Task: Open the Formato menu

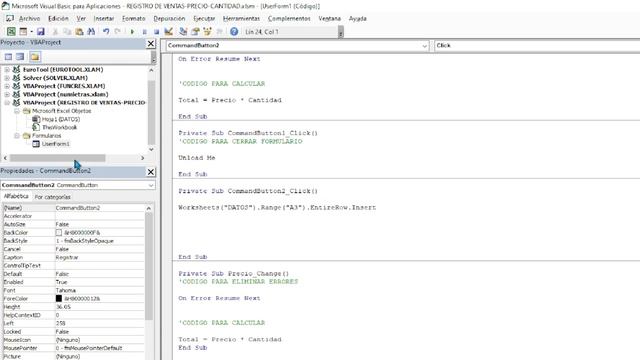Action: pos(133,18)
